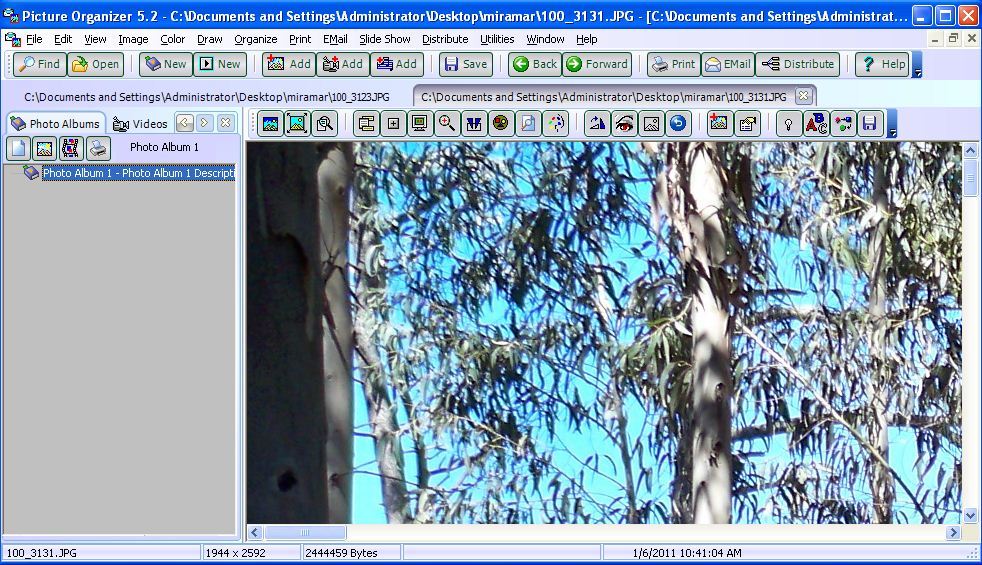
Task: Click the Forward navigation button
Action: pyautogui.click(x=597, y=64)
